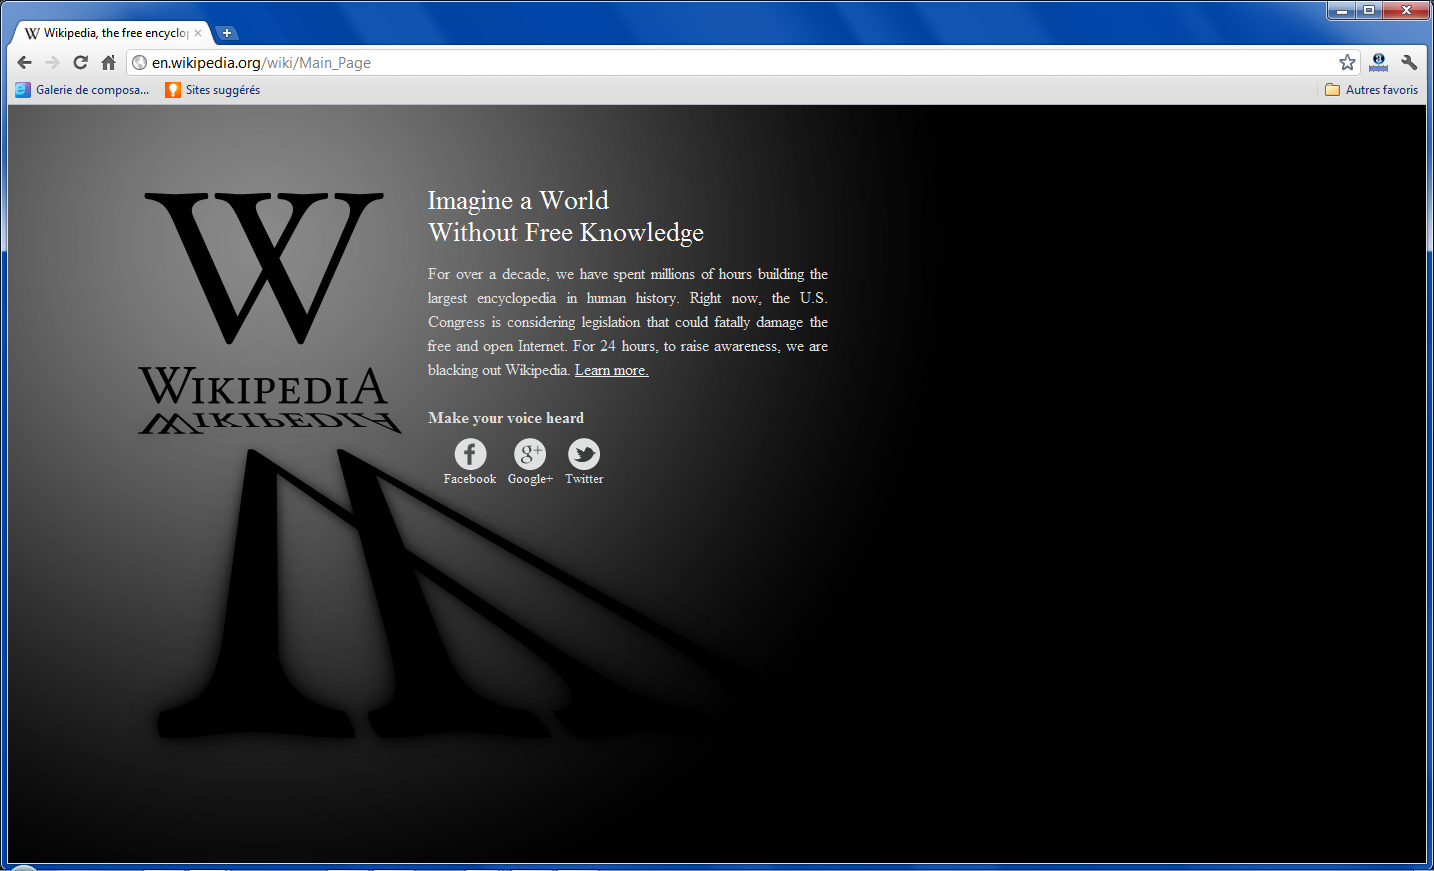Share via the Twitter bird icon
Viewport: 1434px width, 871px height.
(x=584, y=454)
